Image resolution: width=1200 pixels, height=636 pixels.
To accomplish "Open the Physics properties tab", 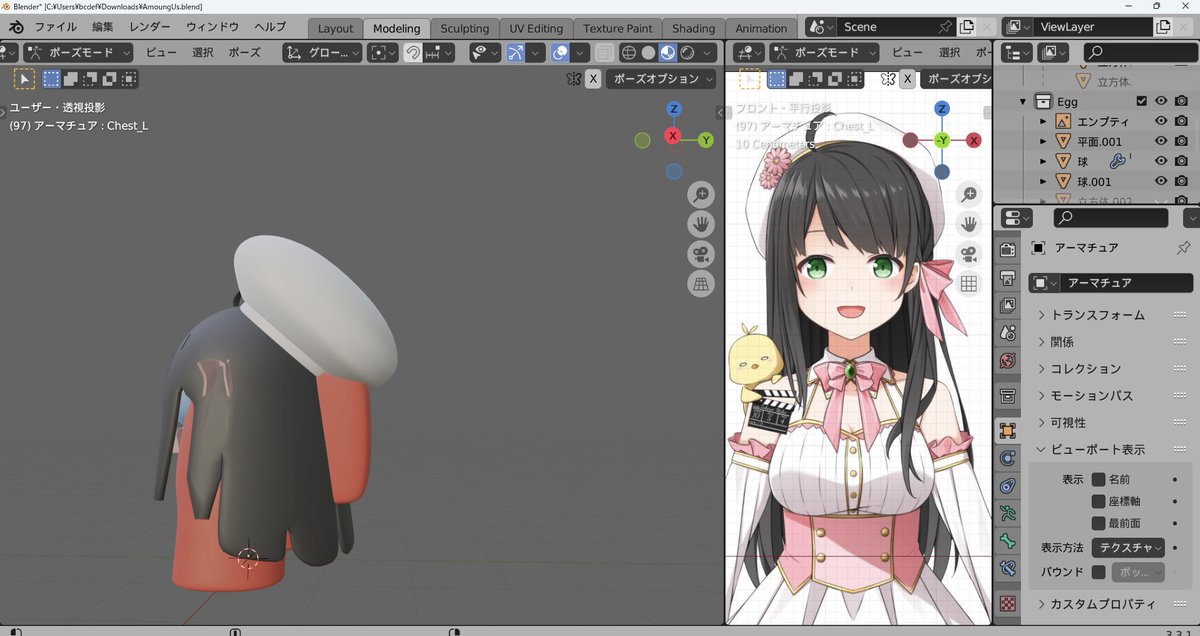I will pos(1008,459).
